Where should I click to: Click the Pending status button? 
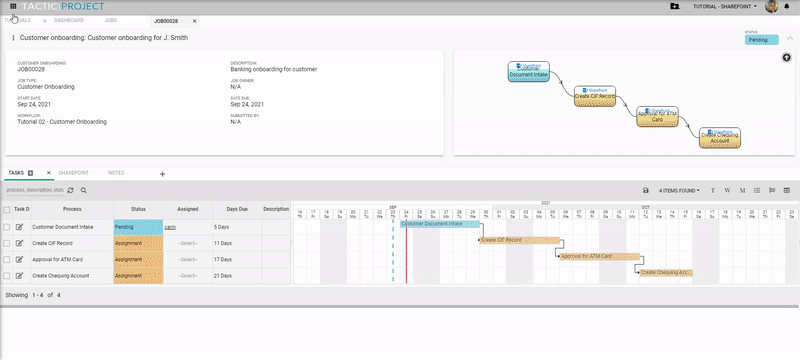[761, 40]
